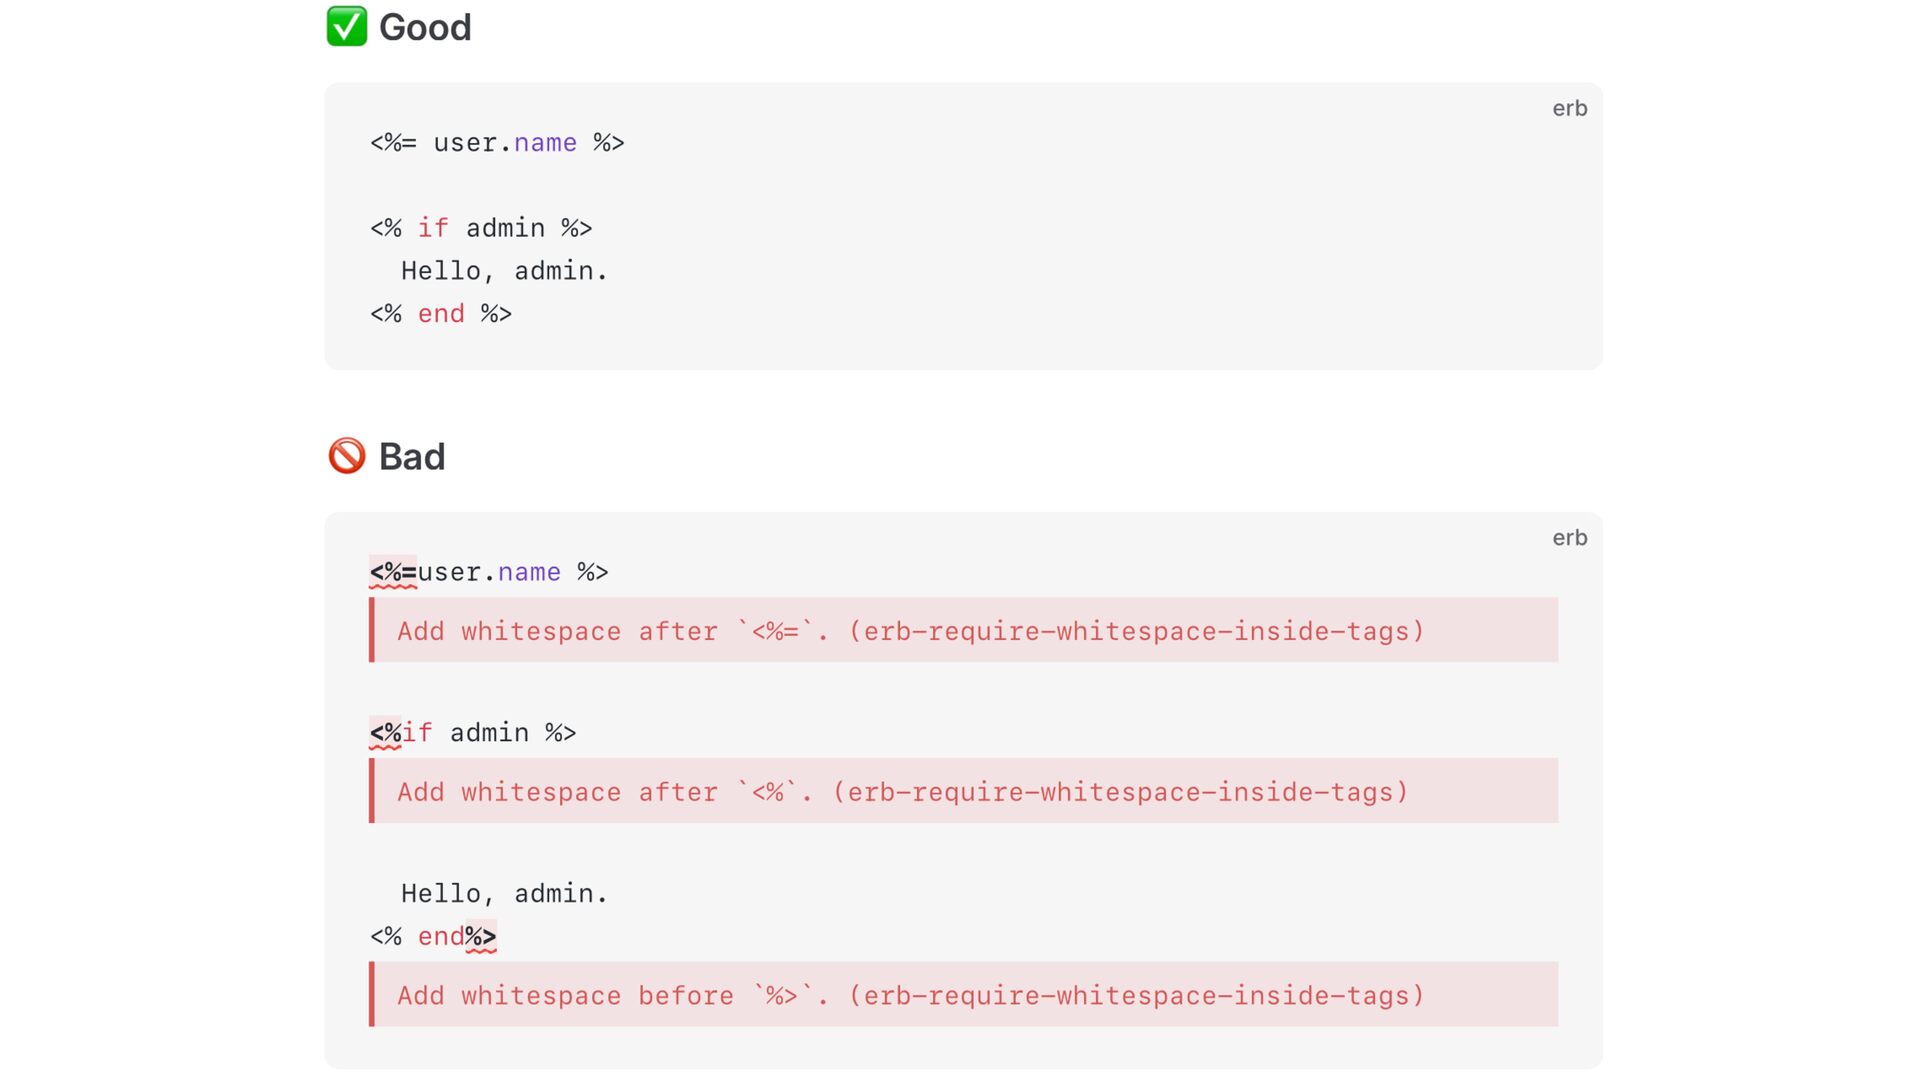Click purple 'name' in the Good code block

pyautogui.click(x=545, y=143)
